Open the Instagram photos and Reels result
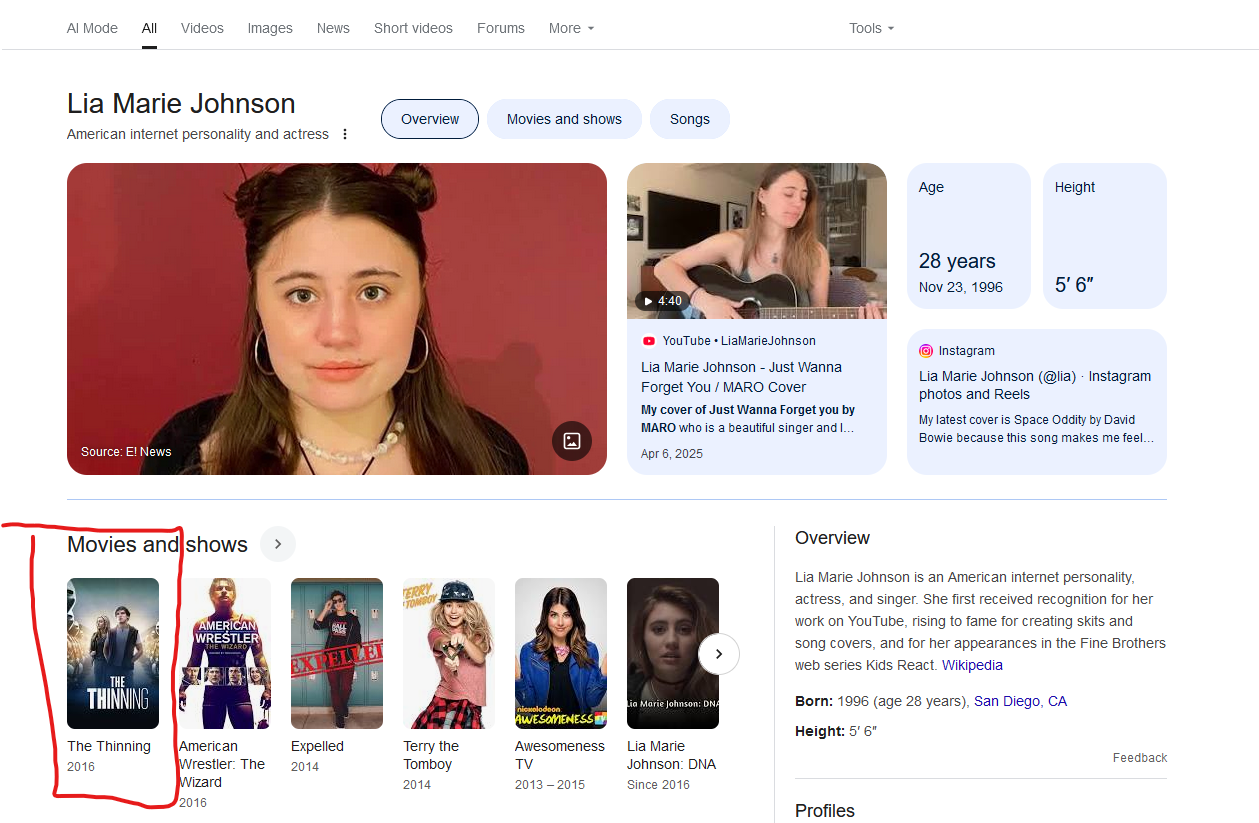The image size is (1259, 823). (x=1035, y=385)
